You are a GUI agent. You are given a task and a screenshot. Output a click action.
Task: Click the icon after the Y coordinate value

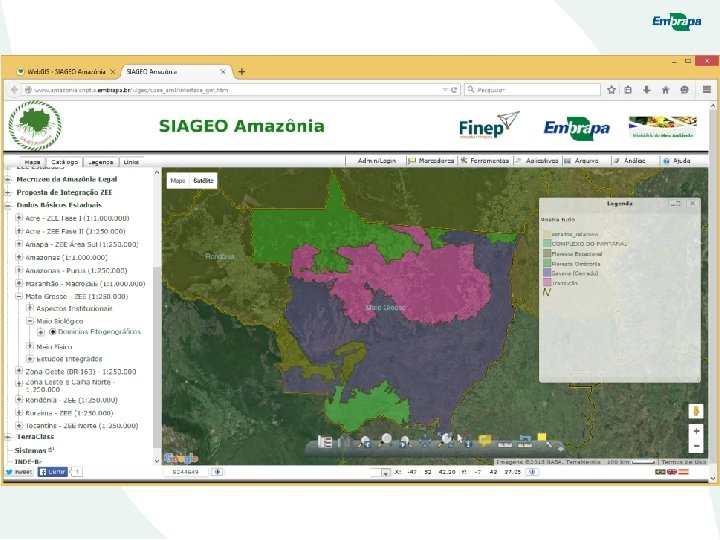click(x=532, y=472)
